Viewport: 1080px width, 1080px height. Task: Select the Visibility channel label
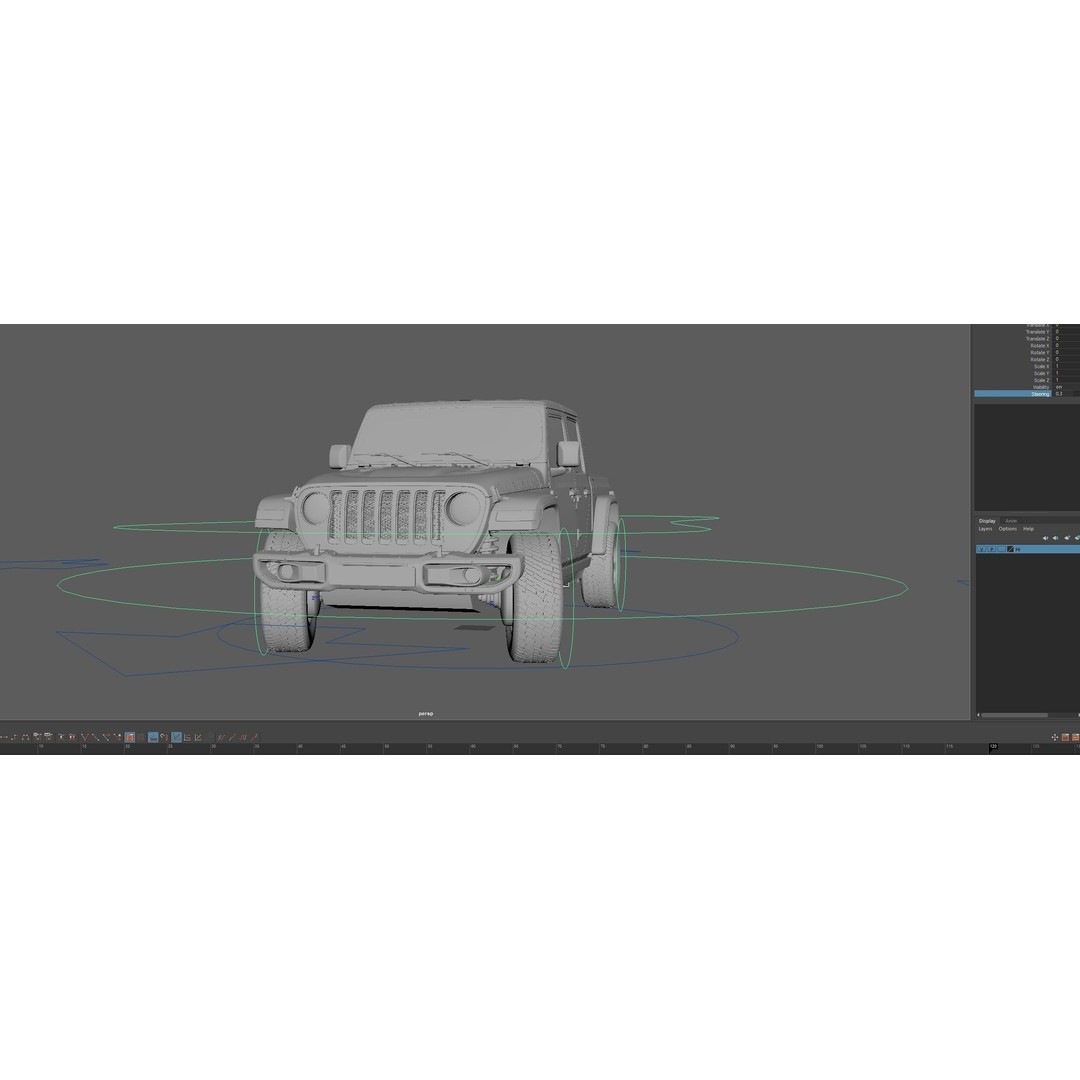1041,387
